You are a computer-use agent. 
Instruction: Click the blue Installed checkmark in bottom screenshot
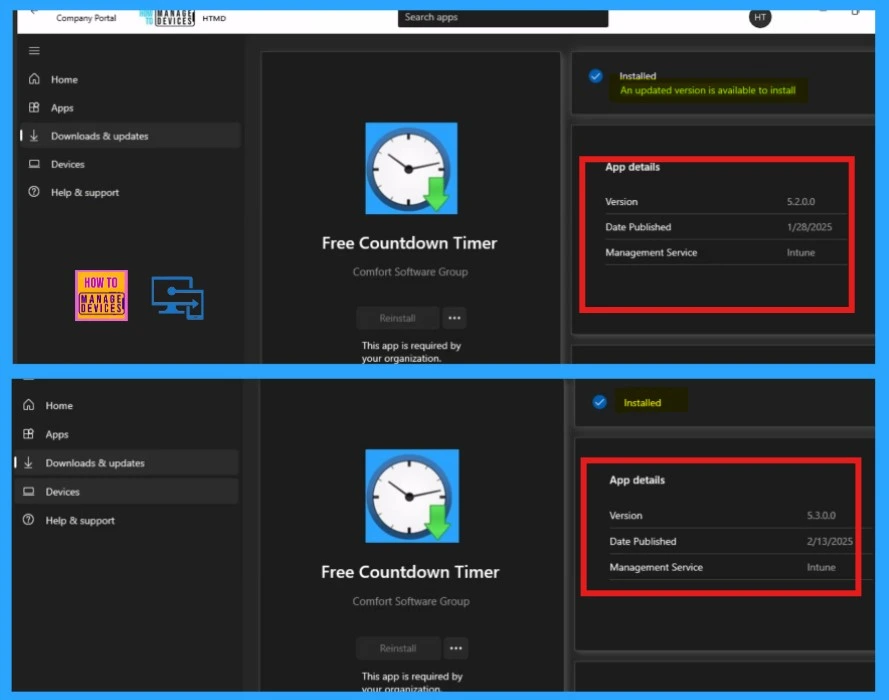click(599, 402)
